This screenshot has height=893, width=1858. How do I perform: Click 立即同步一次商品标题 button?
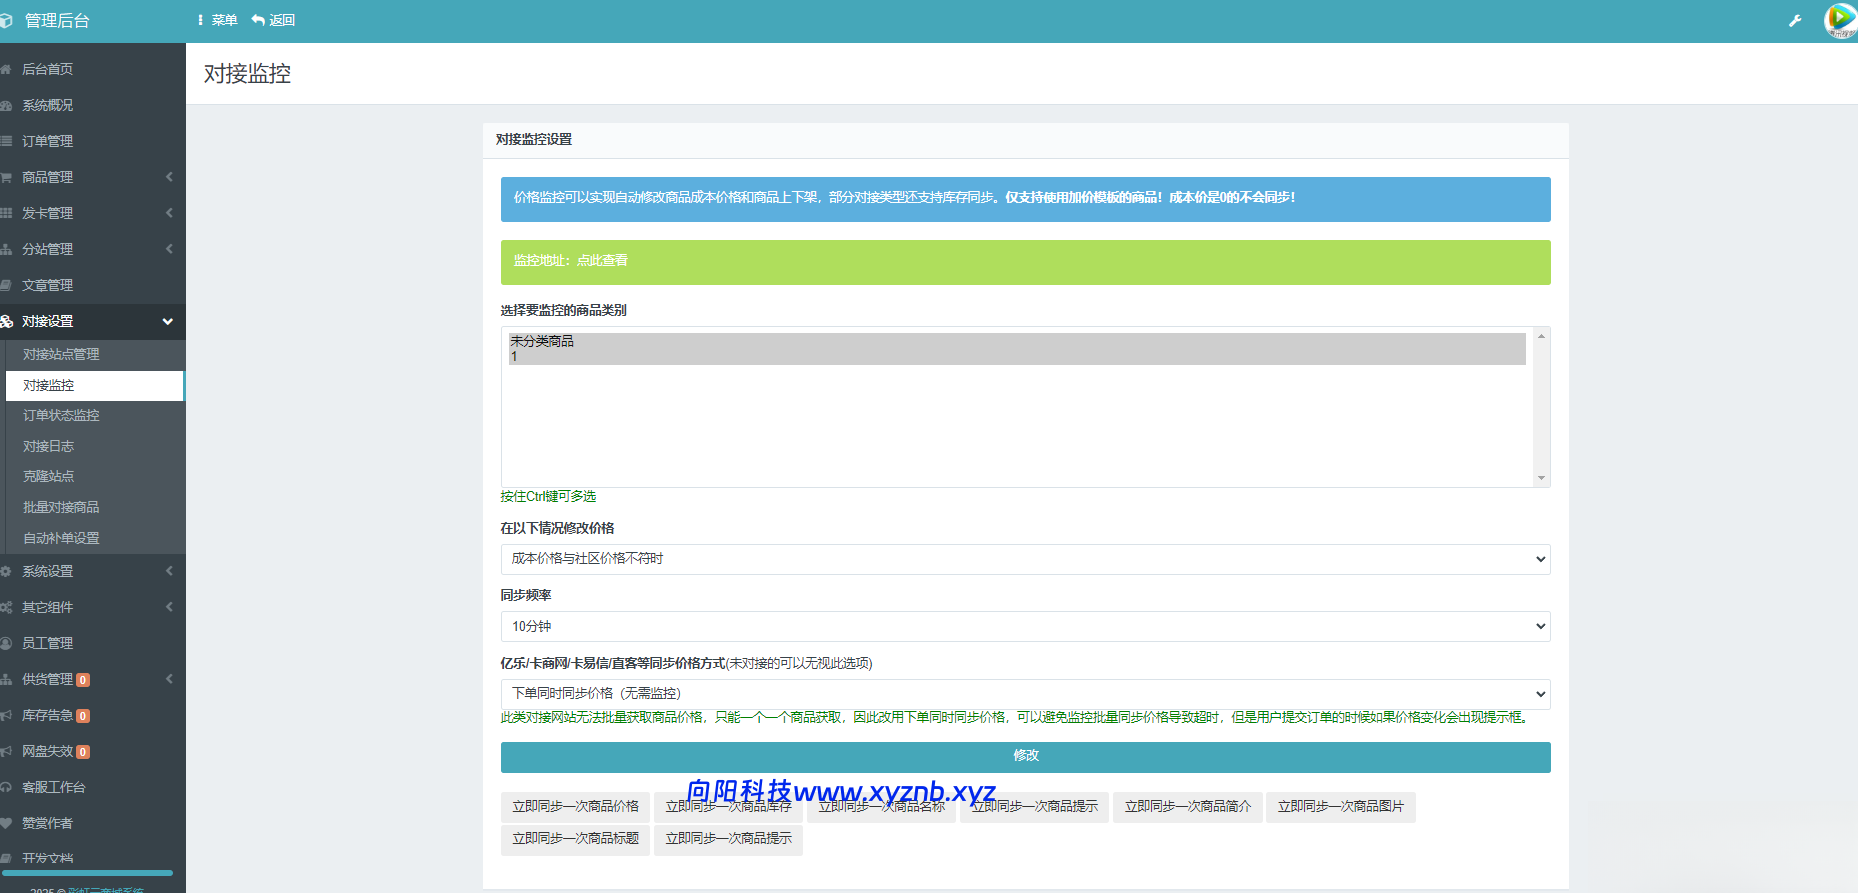(575, 839)
